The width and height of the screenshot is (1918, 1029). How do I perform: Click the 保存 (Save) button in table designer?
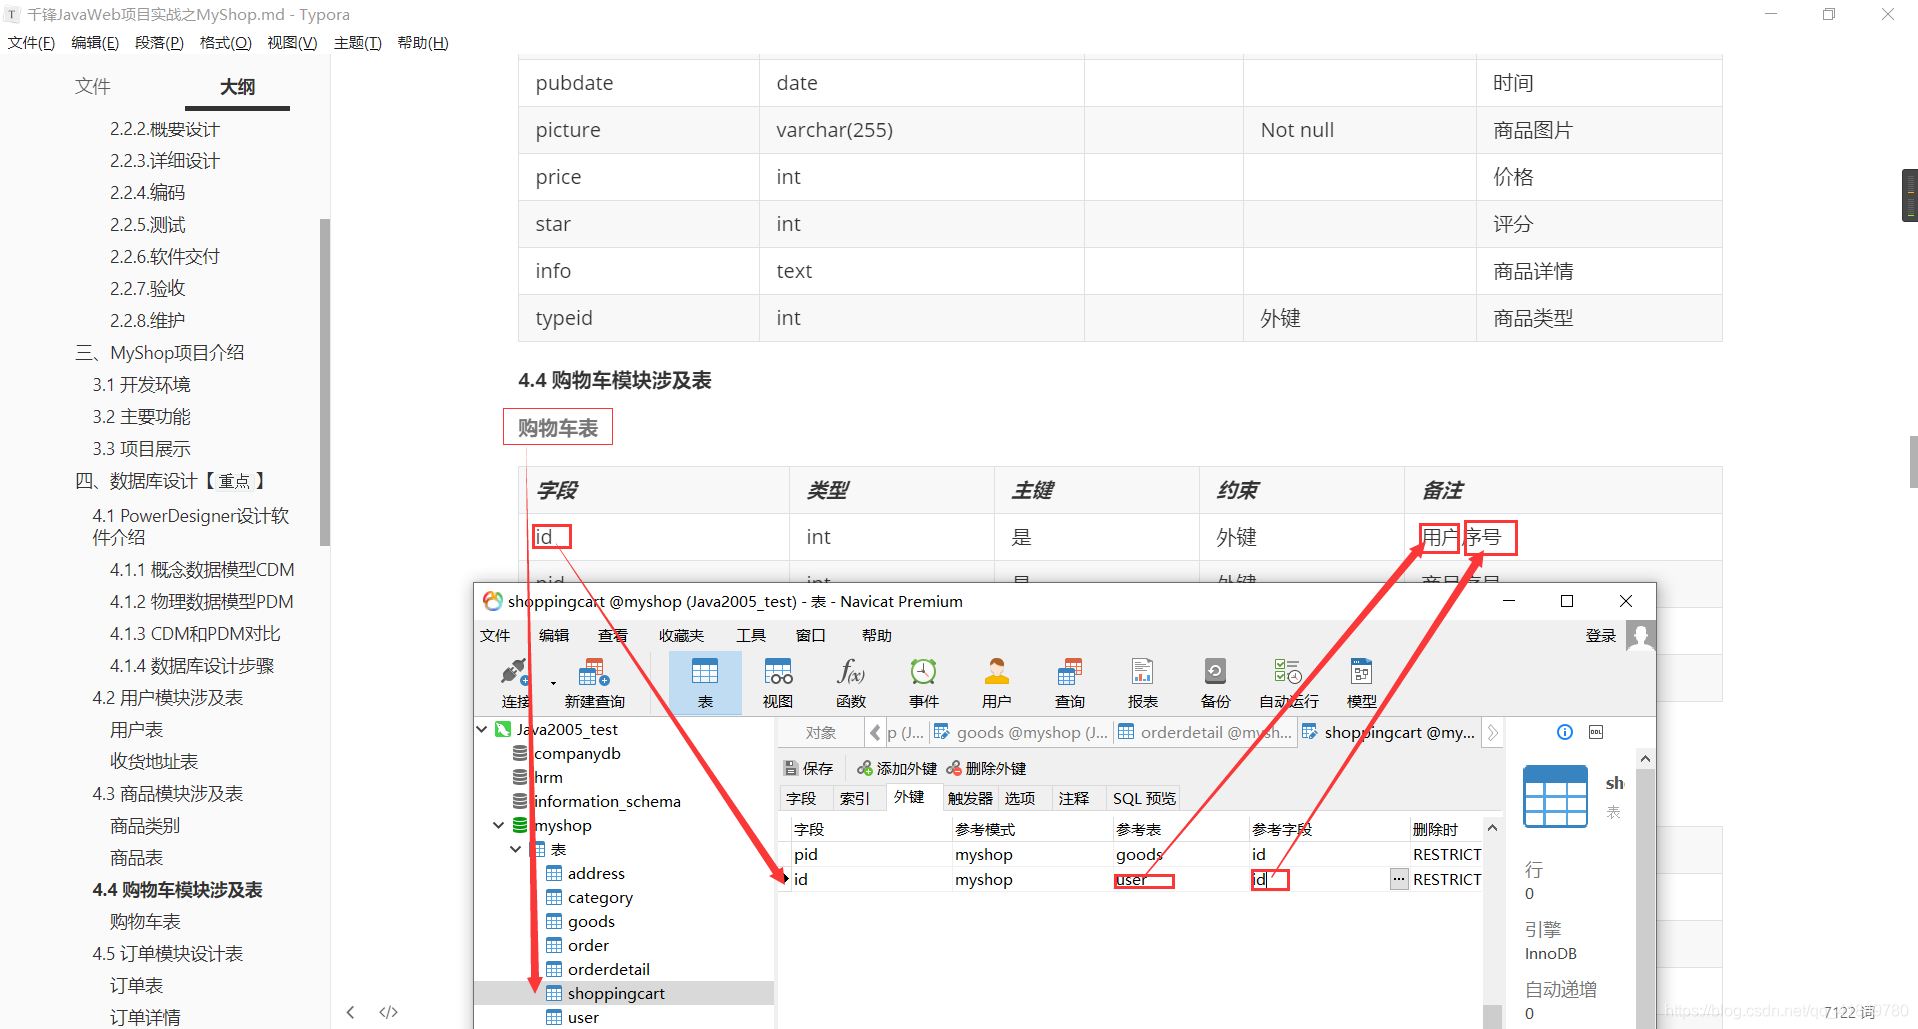(809, 768)
